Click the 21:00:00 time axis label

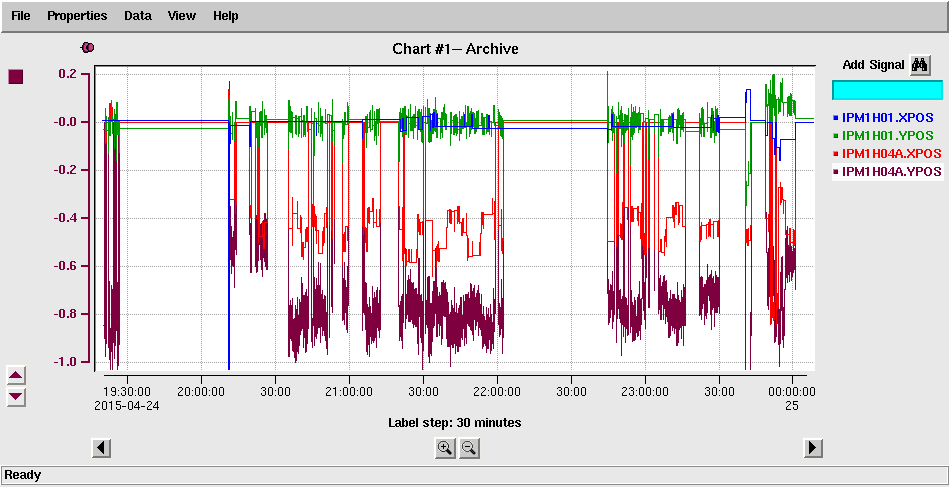pos(349,392)
